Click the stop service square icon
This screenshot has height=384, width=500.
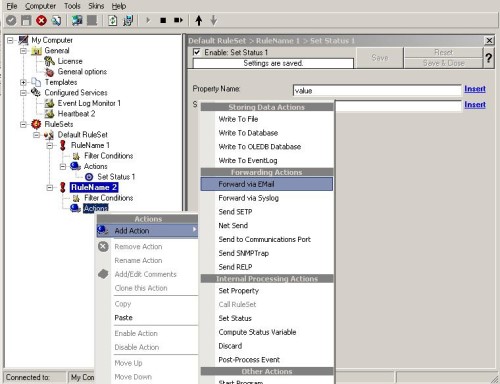(163, 20)
